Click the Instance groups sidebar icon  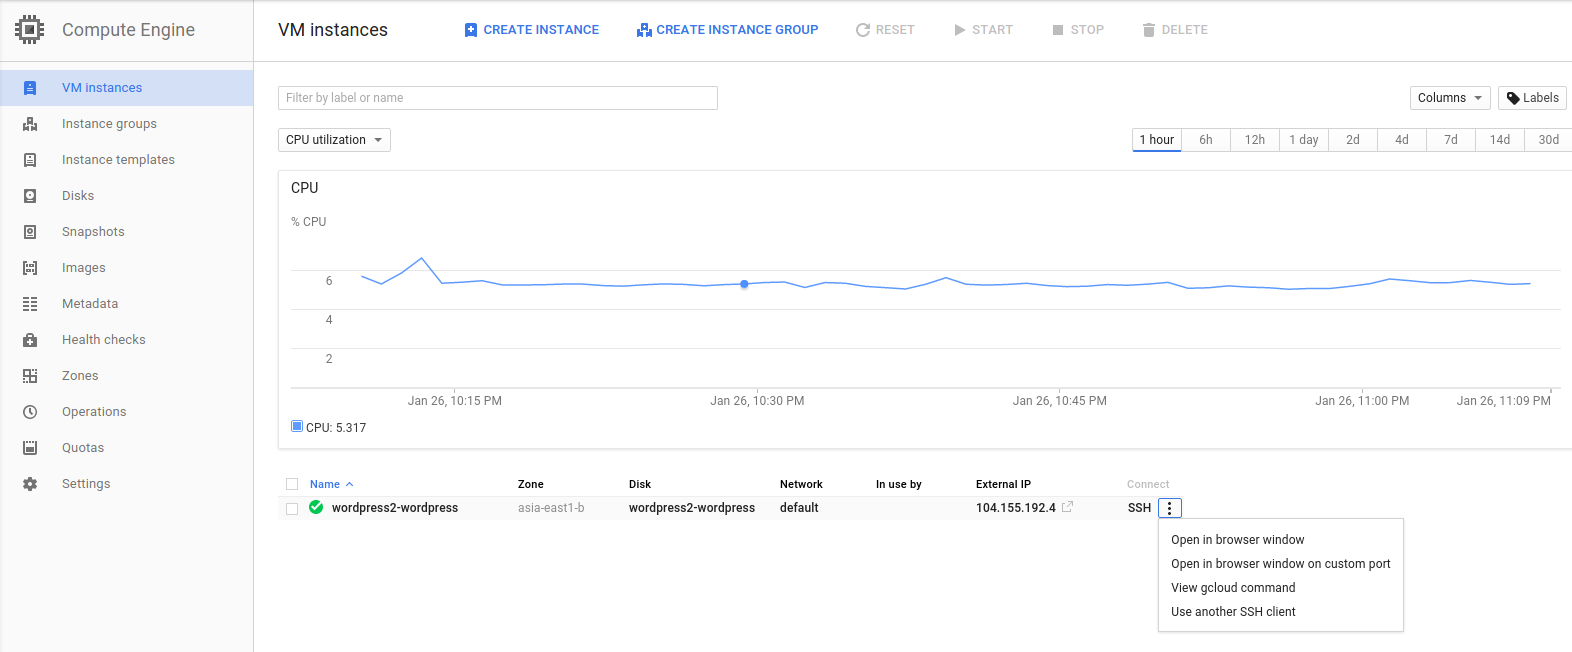pyautogui.click(x=30, y=124)
